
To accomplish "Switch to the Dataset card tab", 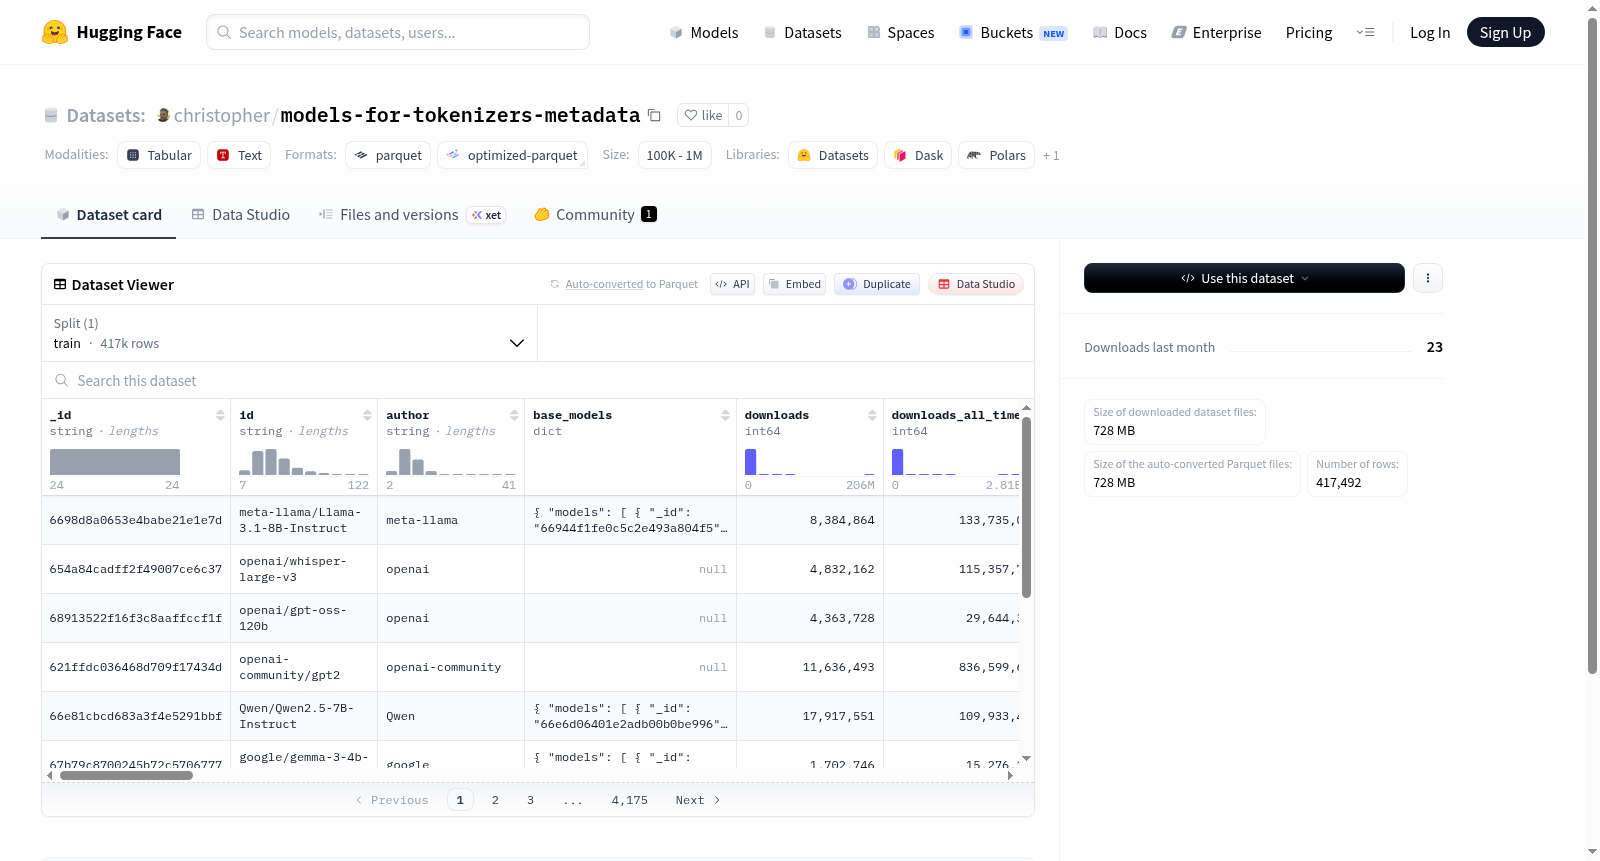I will 109,214.
